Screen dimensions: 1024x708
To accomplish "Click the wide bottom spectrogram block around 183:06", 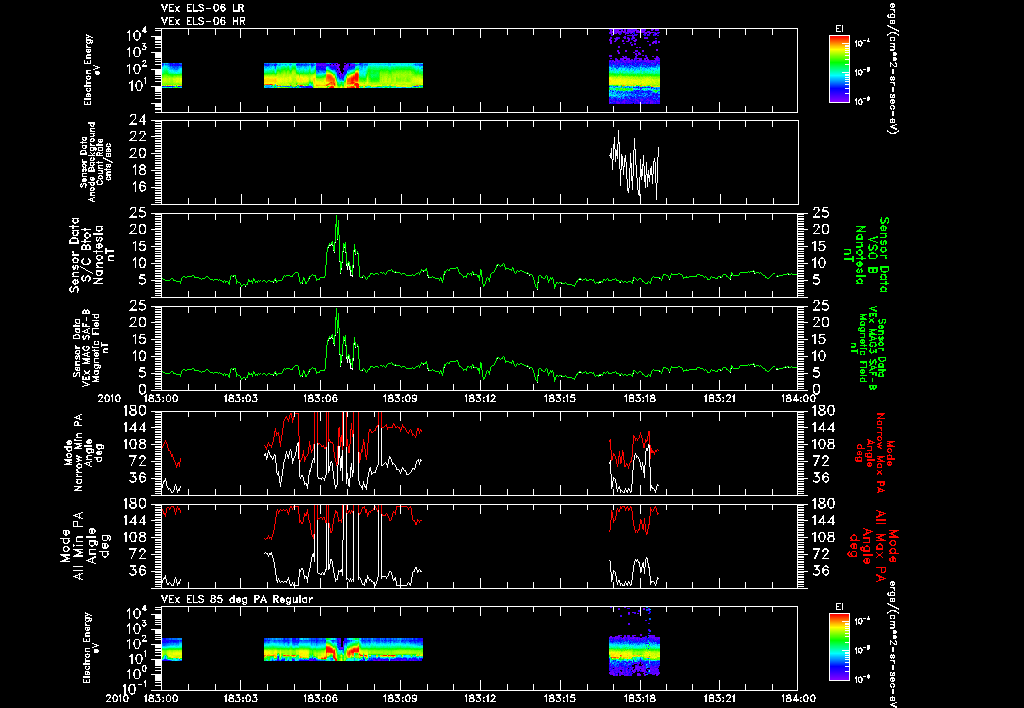I will [344, 649].
